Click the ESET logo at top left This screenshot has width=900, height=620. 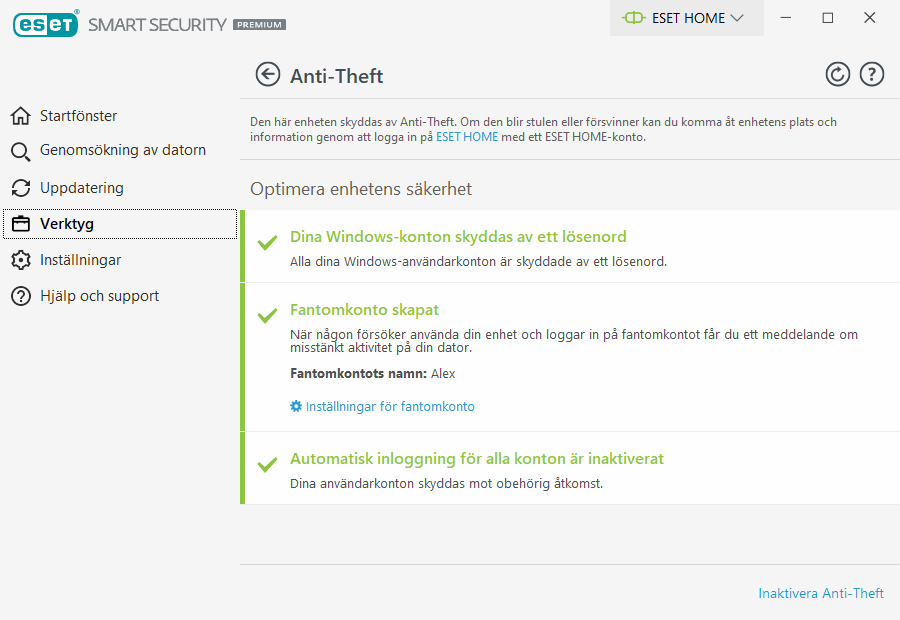(46, 25)
